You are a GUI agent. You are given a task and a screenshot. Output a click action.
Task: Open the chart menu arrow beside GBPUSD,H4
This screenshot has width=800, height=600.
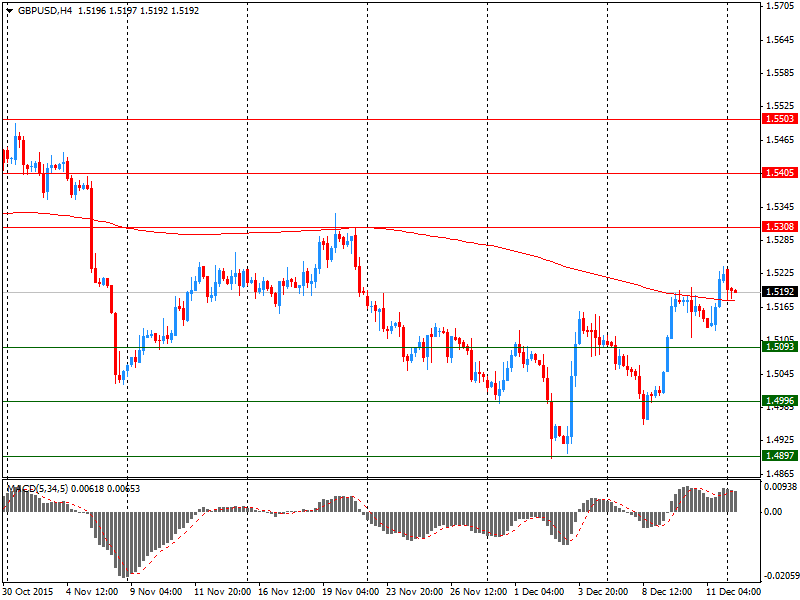point(10,11)
